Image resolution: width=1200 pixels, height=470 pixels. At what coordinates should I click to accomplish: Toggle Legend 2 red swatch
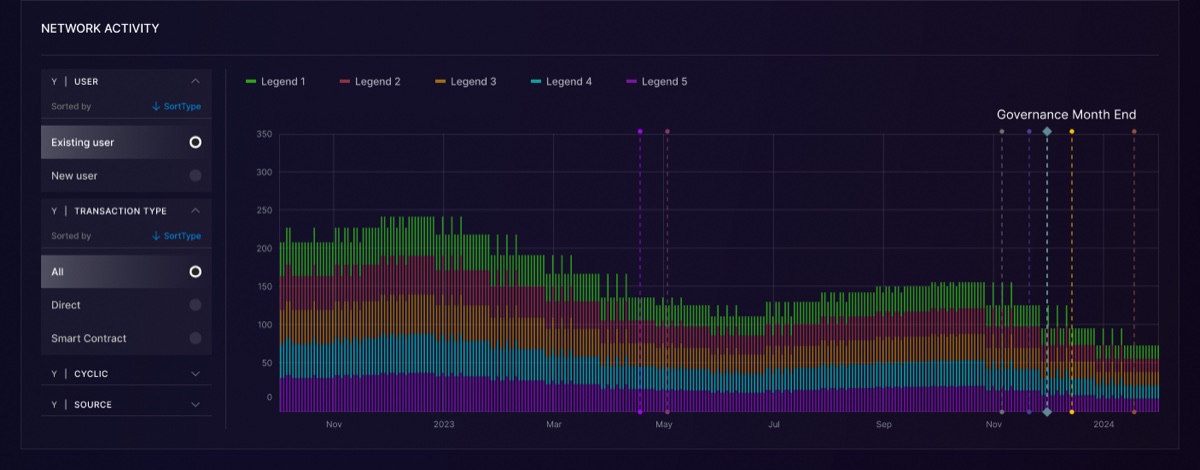coord(345,81)
